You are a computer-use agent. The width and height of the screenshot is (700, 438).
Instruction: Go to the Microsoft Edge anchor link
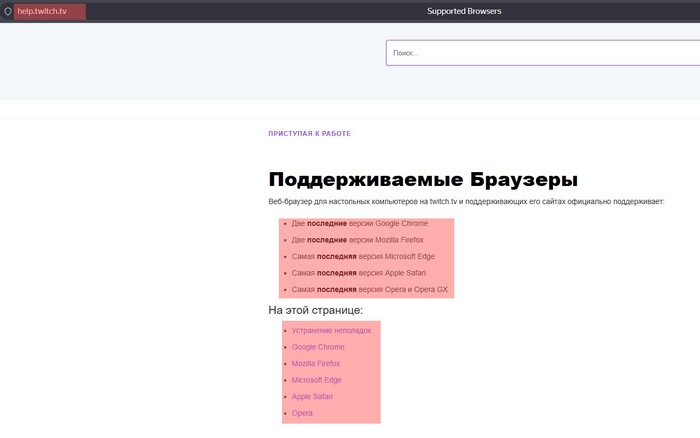coord(316,380)
